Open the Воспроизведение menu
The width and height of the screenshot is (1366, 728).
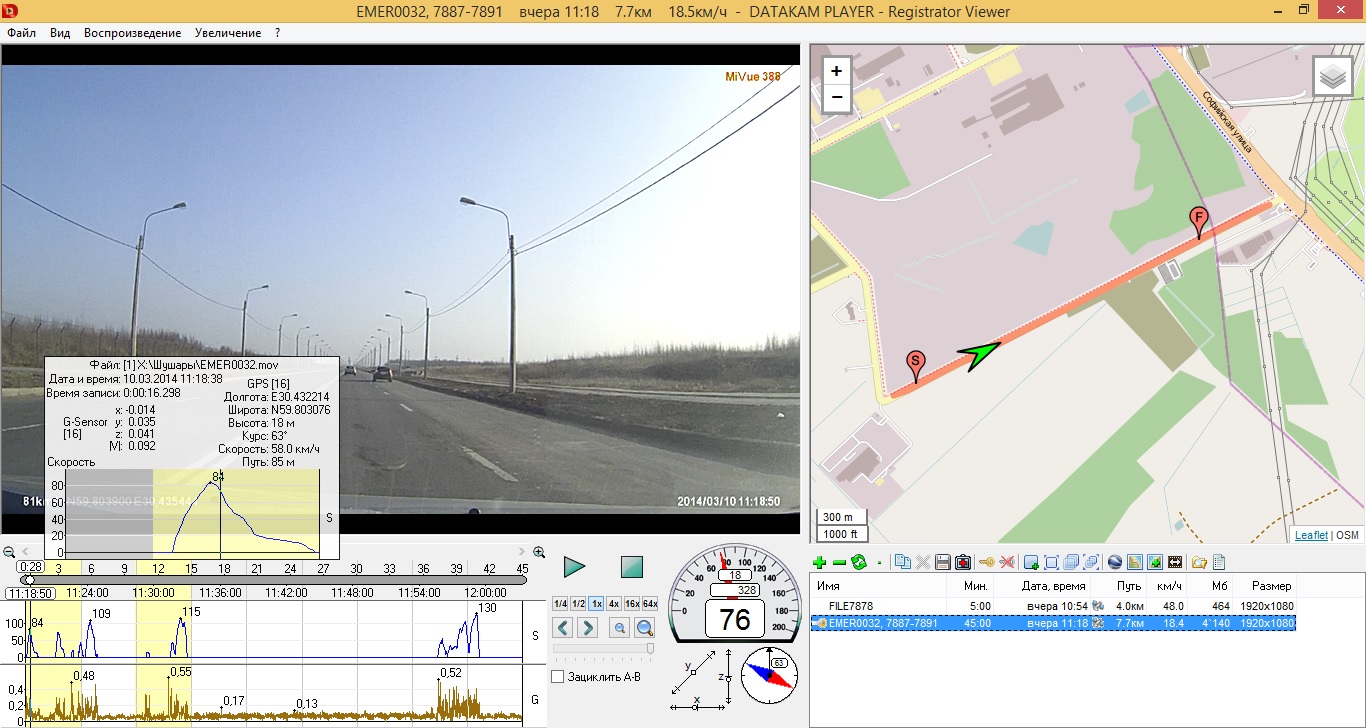(133, 33)
